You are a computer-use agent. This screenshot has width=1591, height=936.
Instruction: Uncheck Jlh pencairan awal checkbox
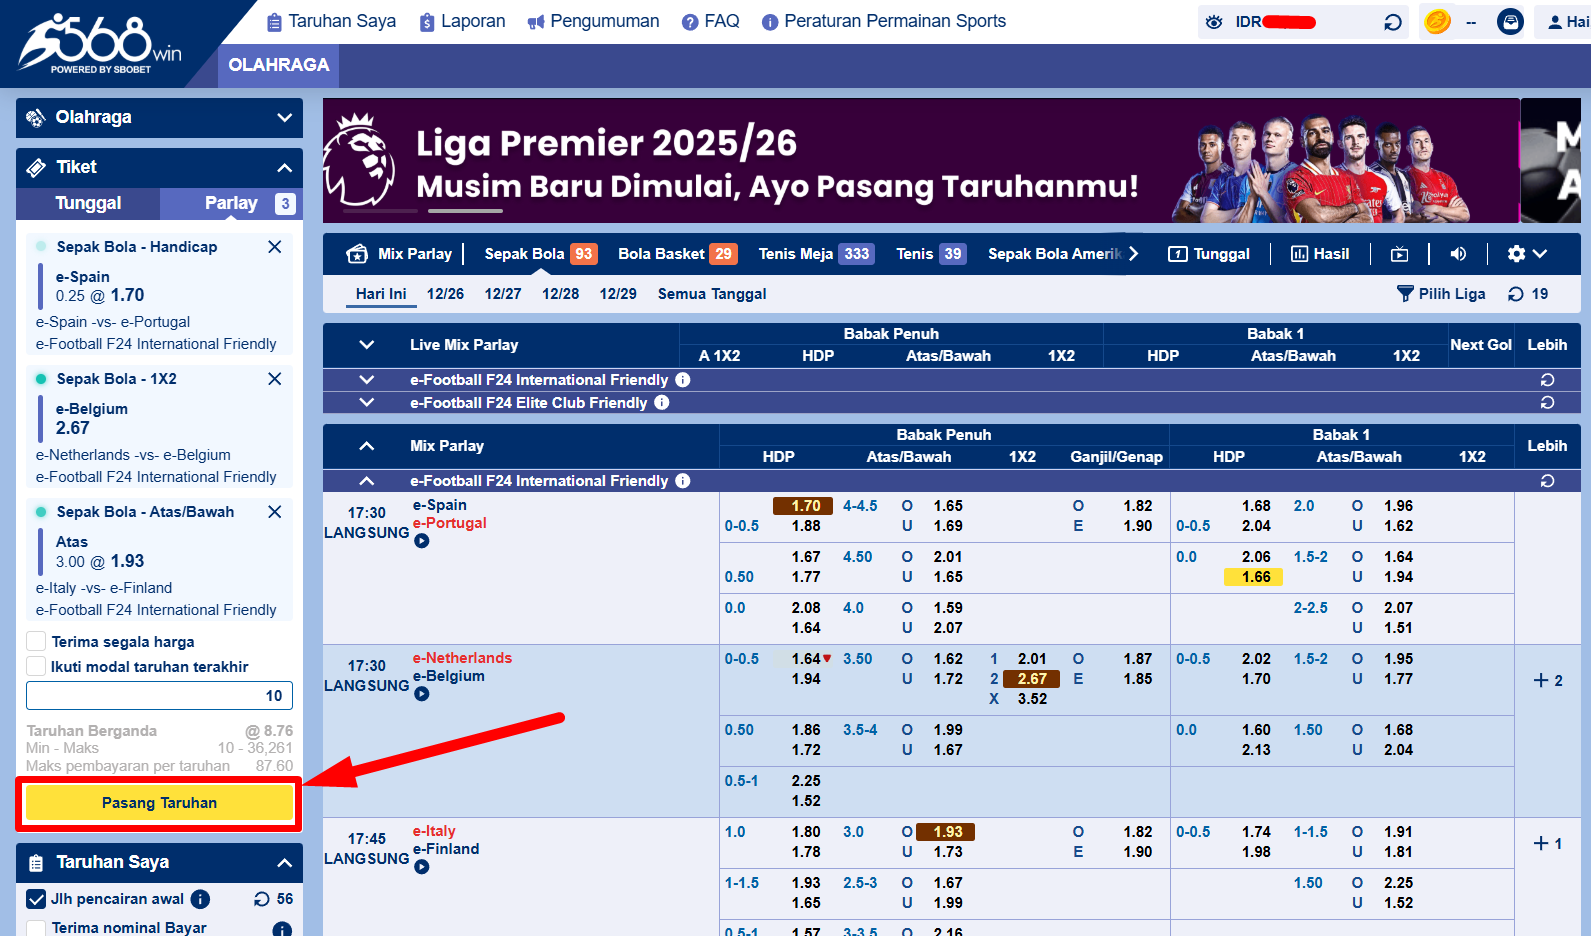pos(36,899)
